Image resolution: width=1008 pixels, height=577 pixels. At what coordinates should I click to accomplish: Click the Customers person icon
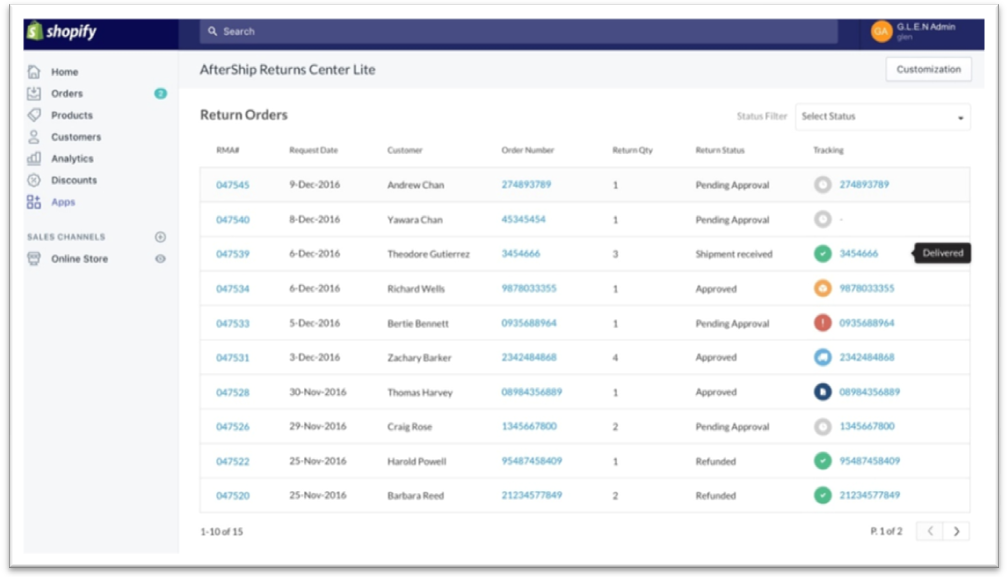pos(34,137)
